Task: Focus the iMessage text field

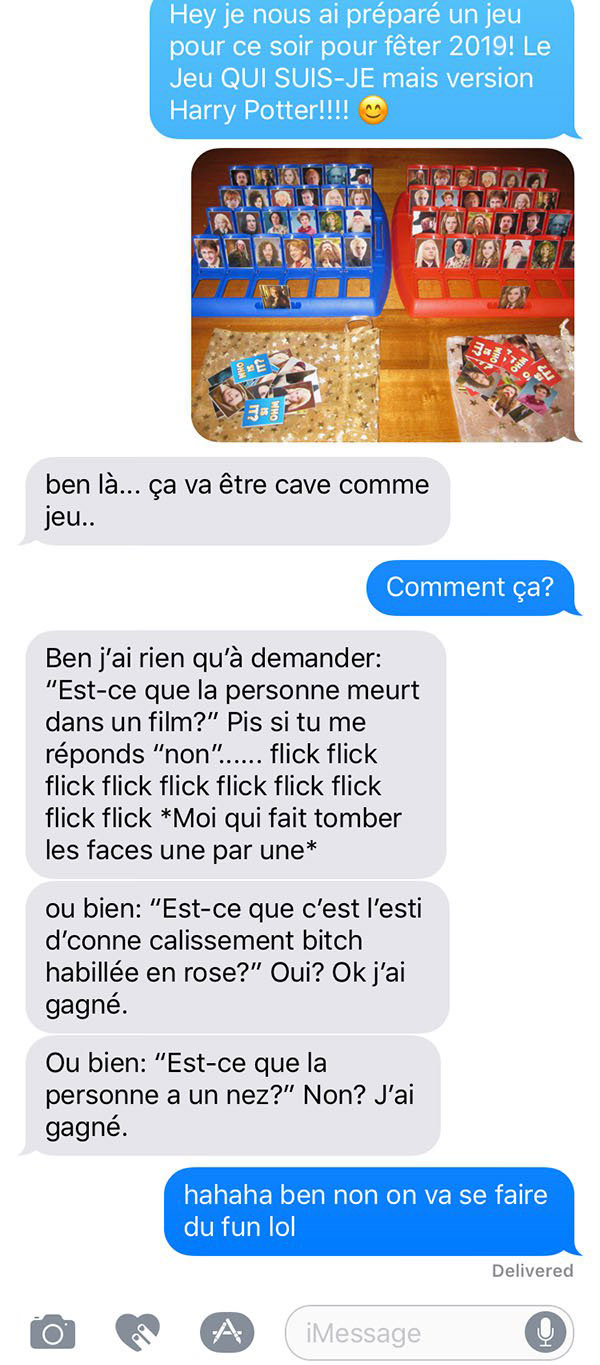Action: [430, 1332]
